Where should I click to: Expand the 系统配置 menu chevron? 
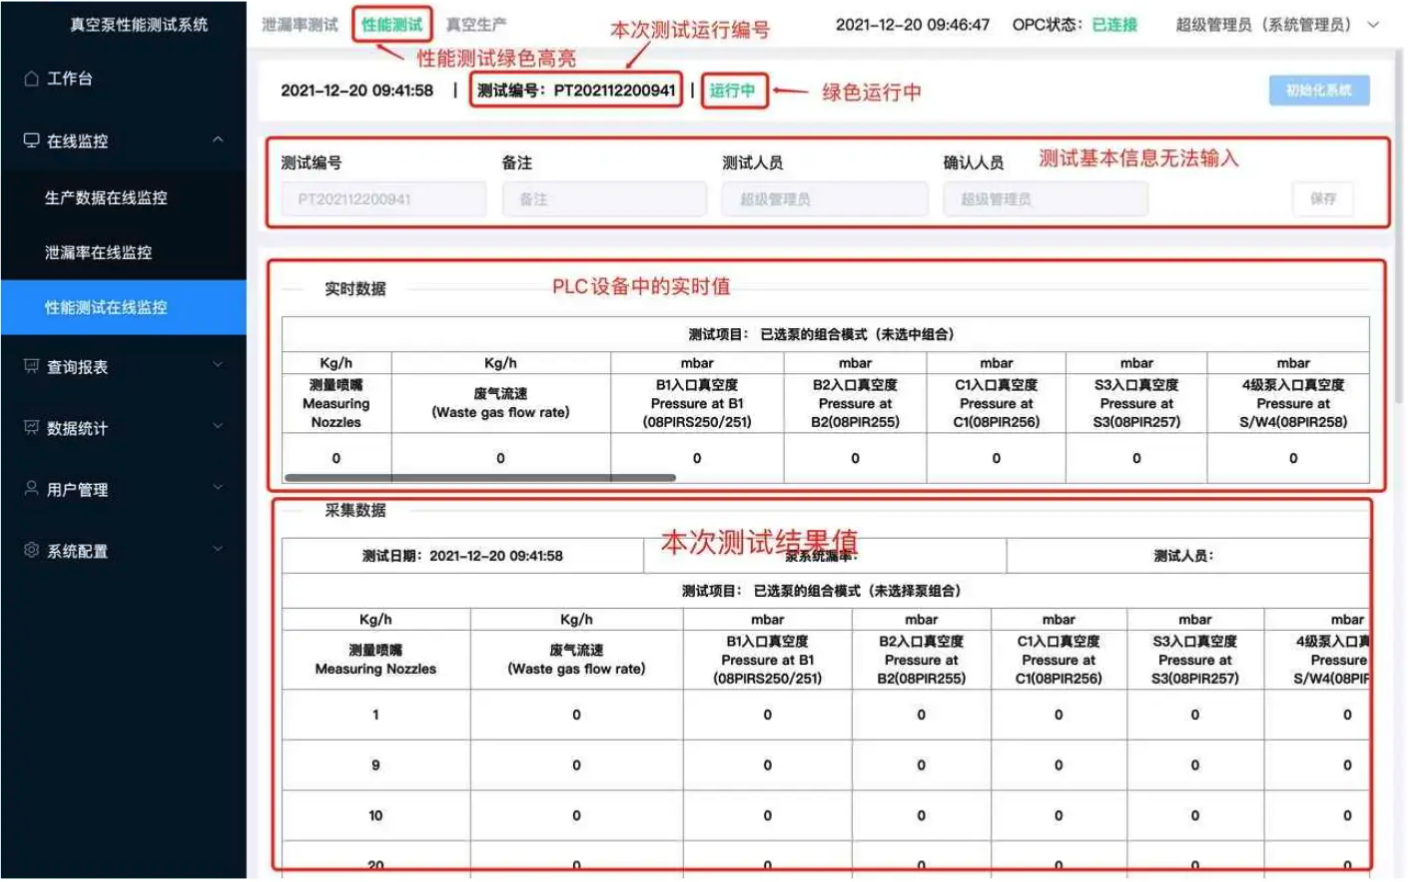[218, 549]
